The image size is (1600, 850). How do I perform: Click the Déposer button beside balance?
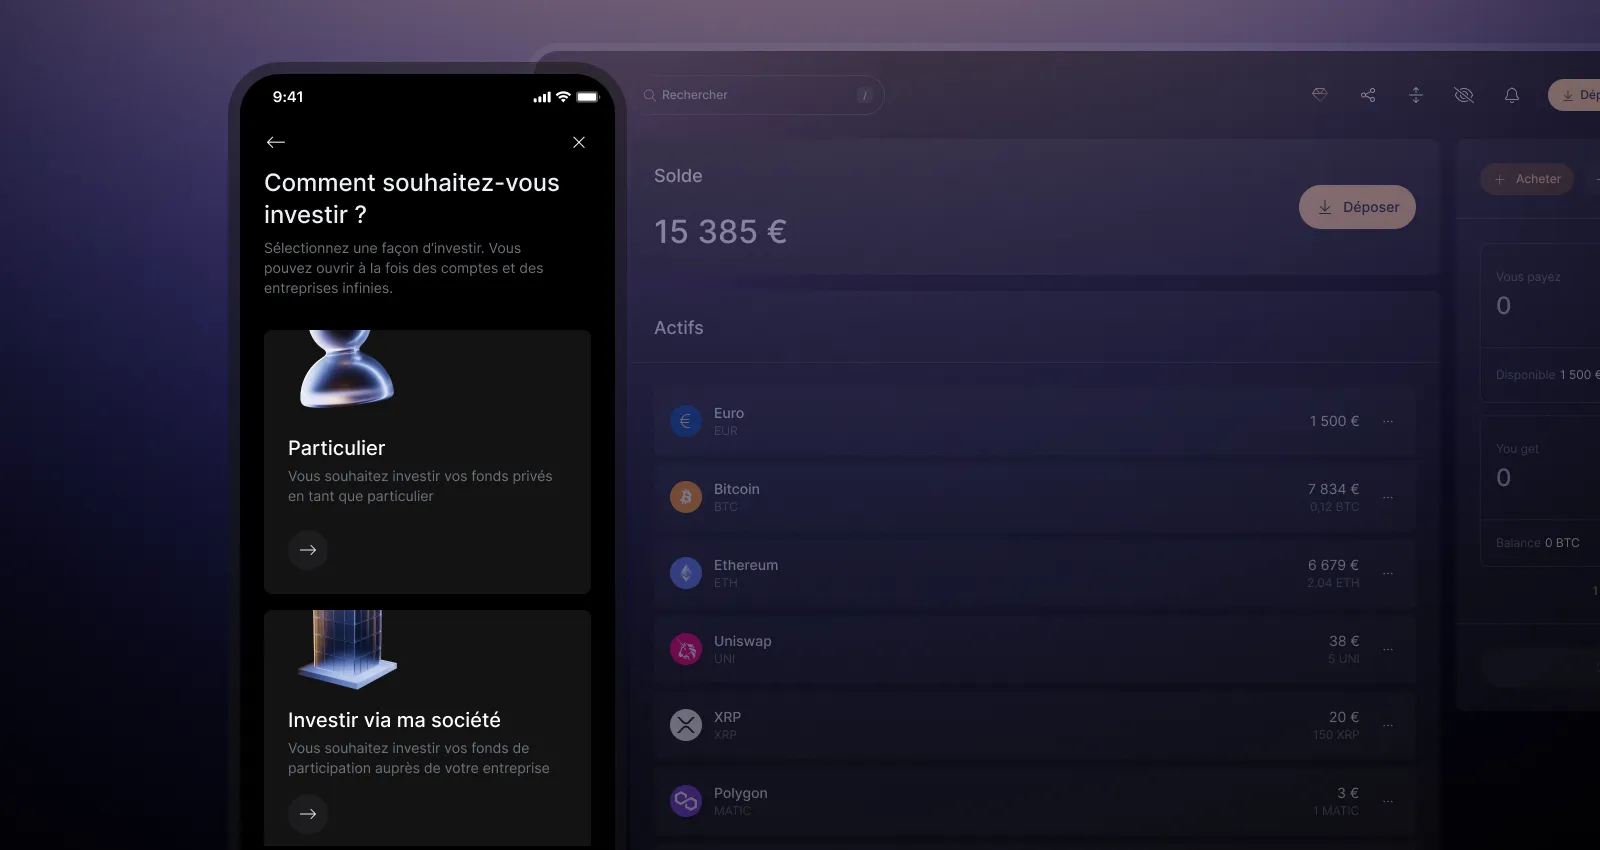point(1357,207)
